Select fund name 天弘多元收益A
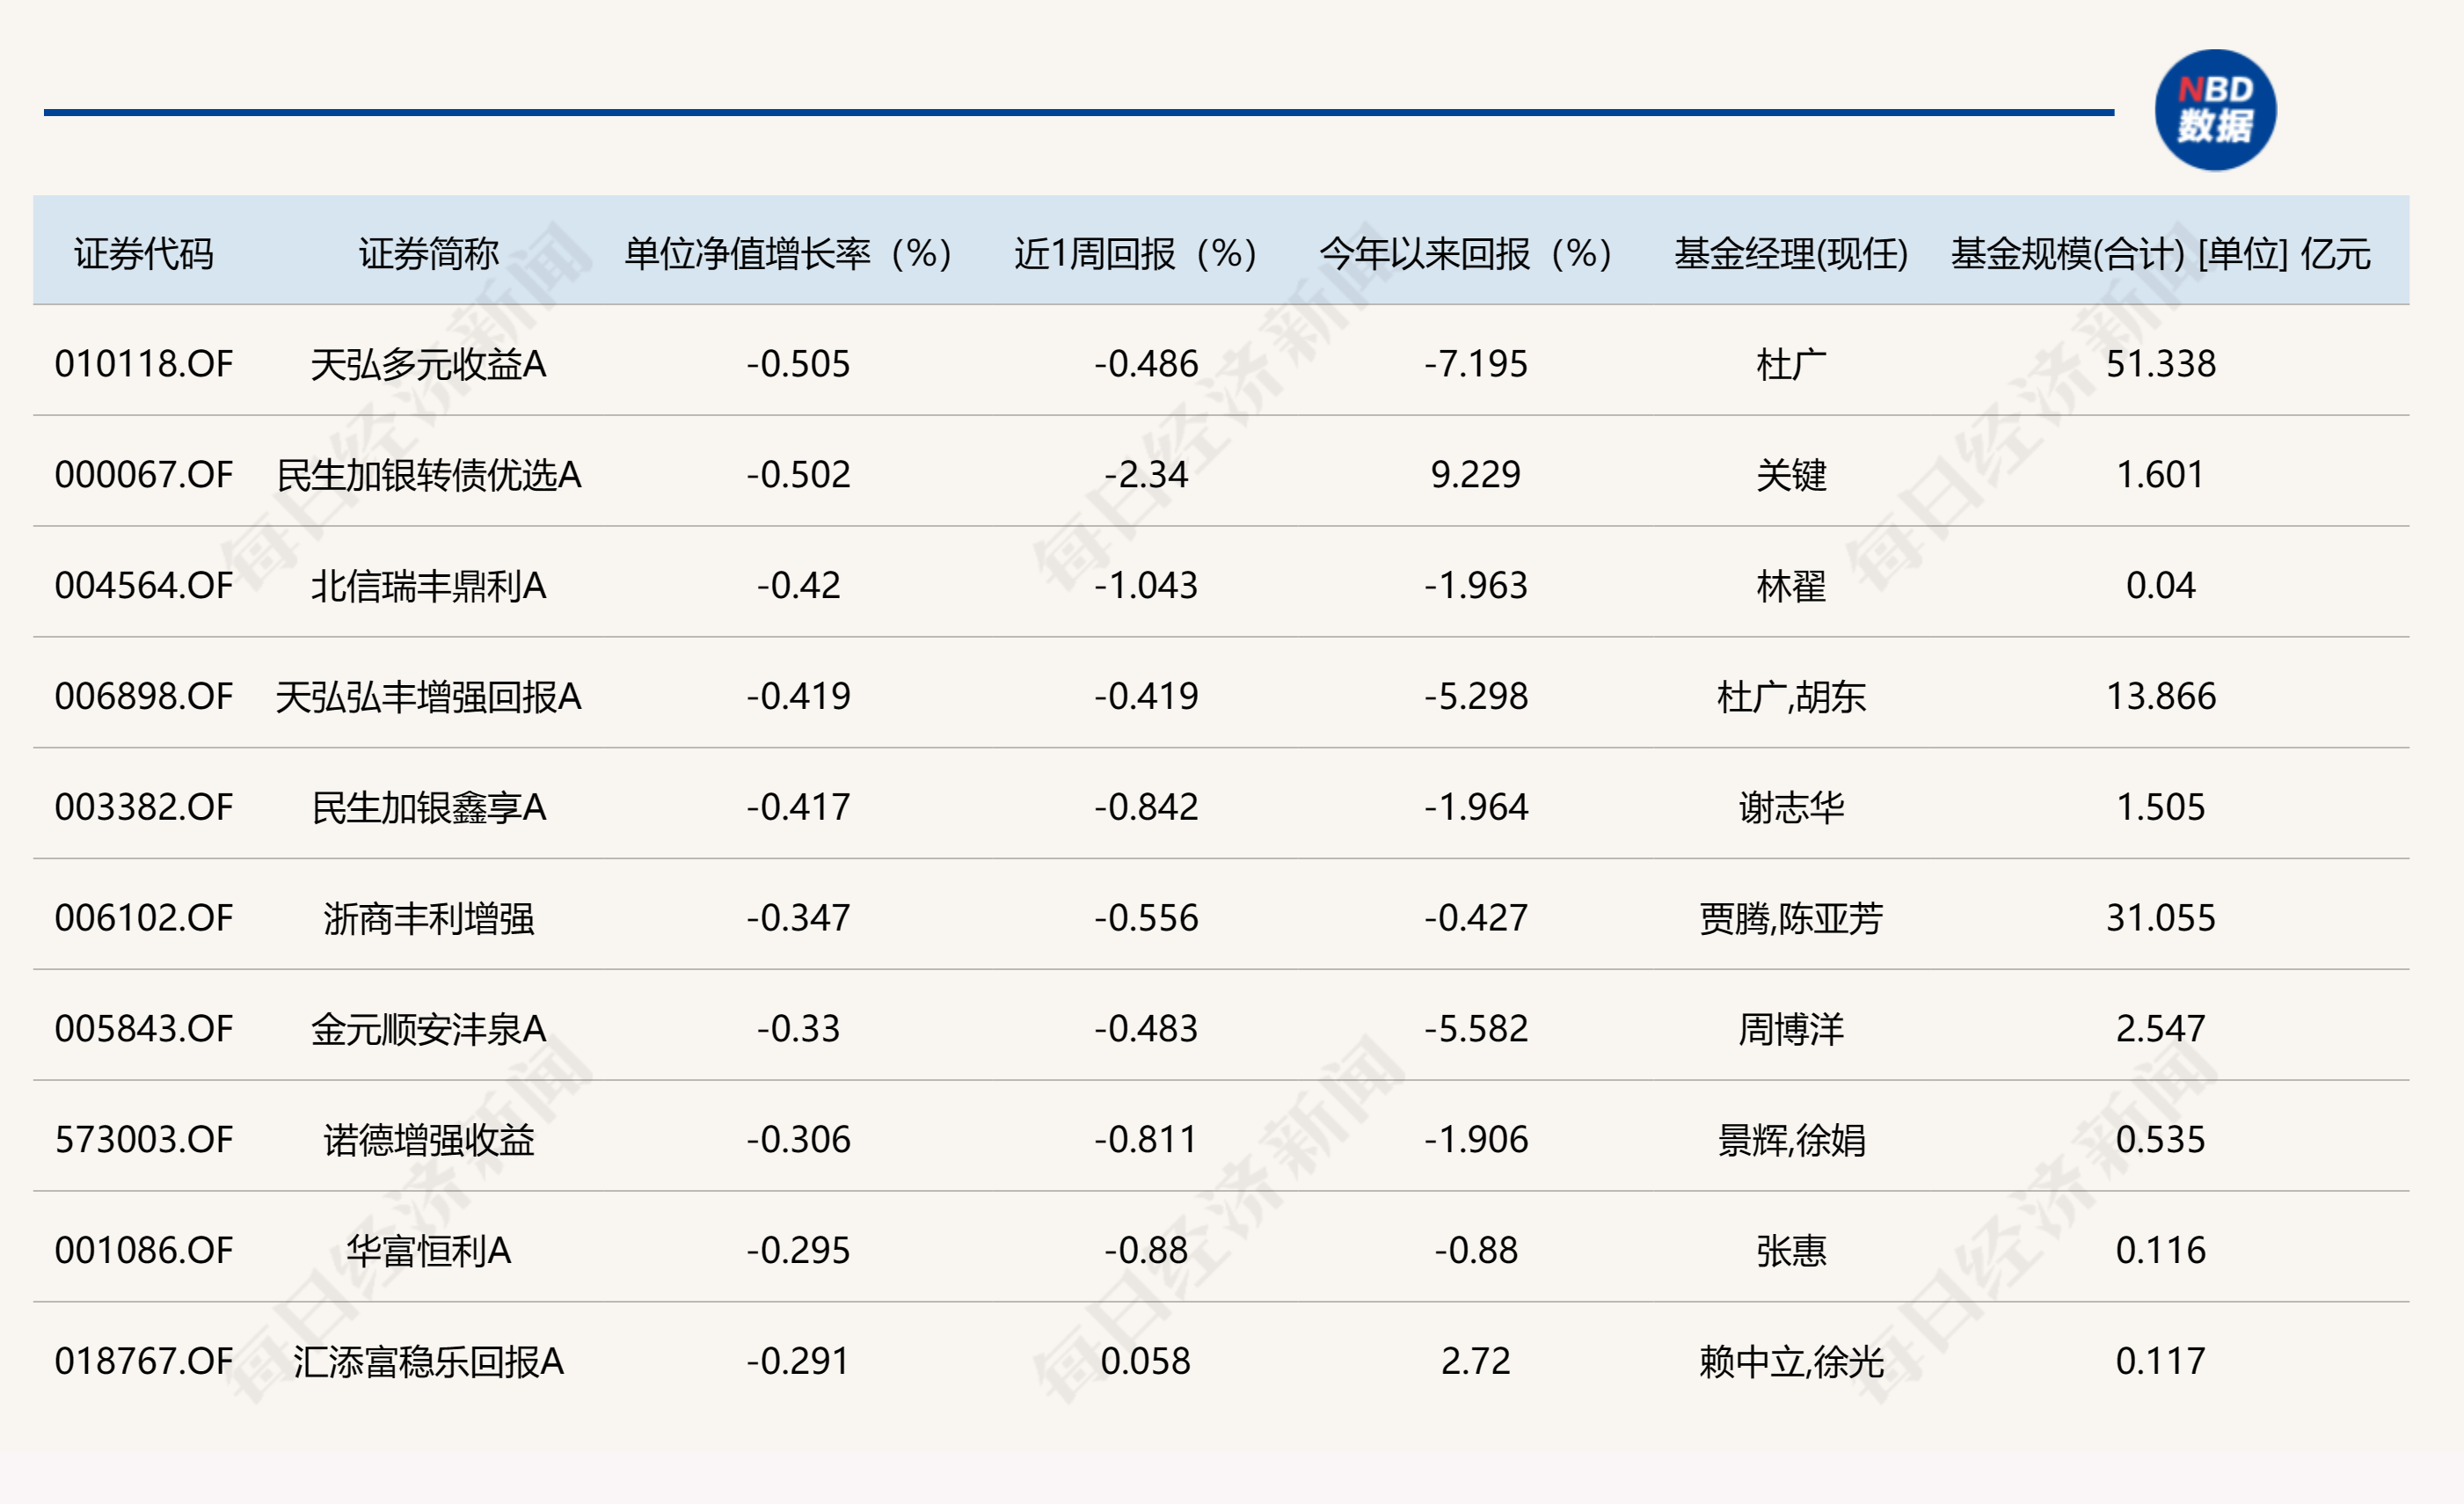 click(429, 364)
